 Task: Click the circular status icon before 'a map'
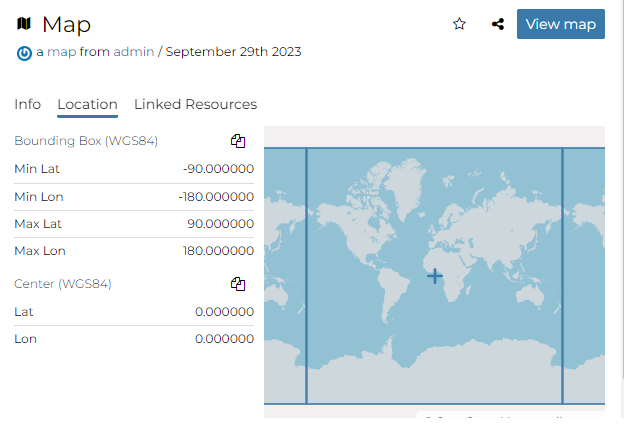(24, 53)
